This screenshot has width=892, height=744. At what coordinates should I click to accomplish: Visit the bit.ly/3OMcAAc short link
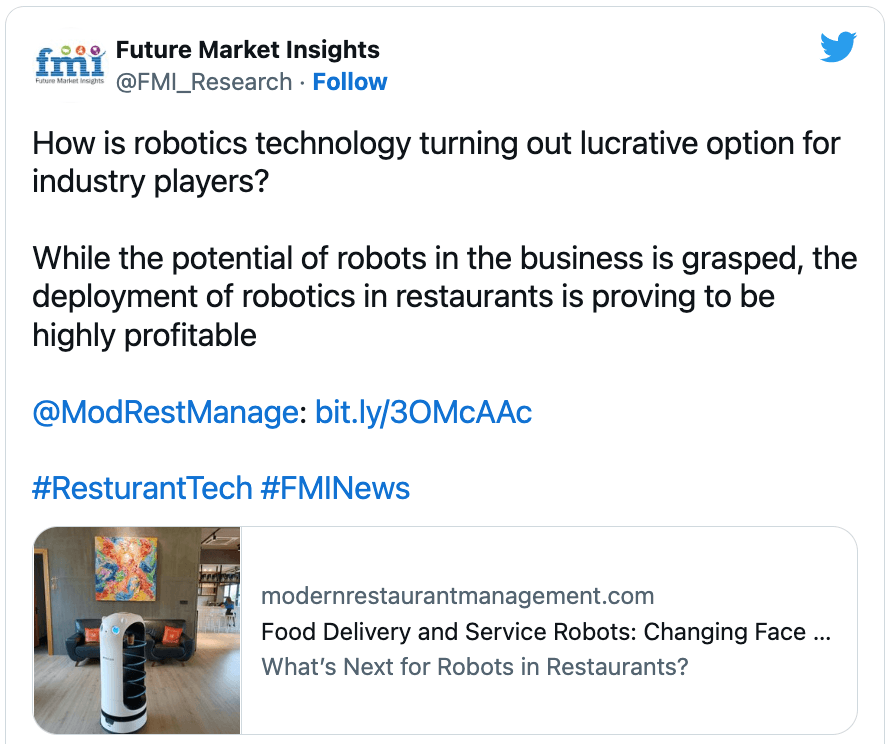pyautogui.click(x=423, y=413)
